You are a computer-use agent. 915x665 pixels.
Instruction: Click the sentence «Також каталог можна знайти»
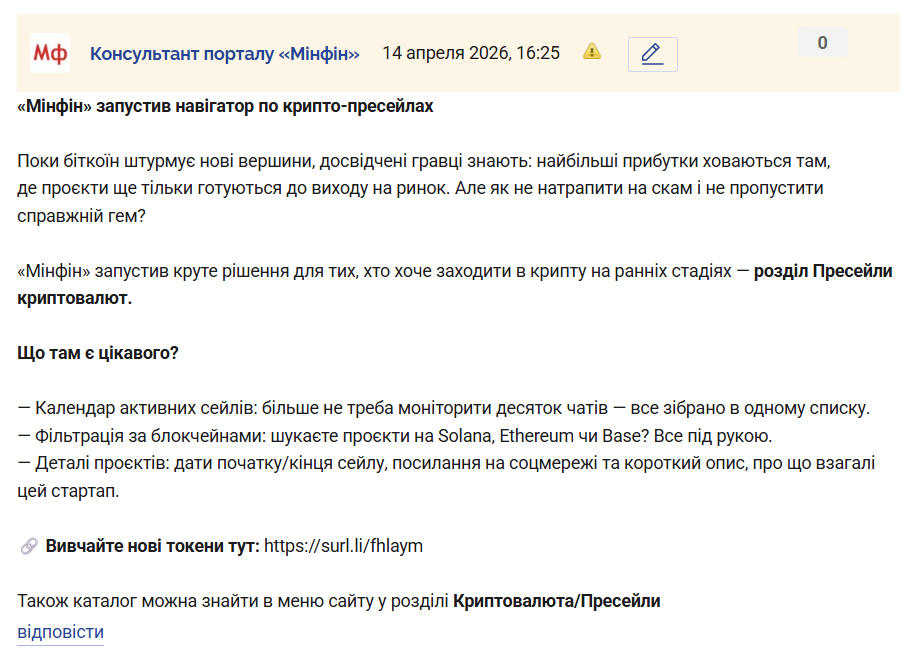tap(234, 601)
